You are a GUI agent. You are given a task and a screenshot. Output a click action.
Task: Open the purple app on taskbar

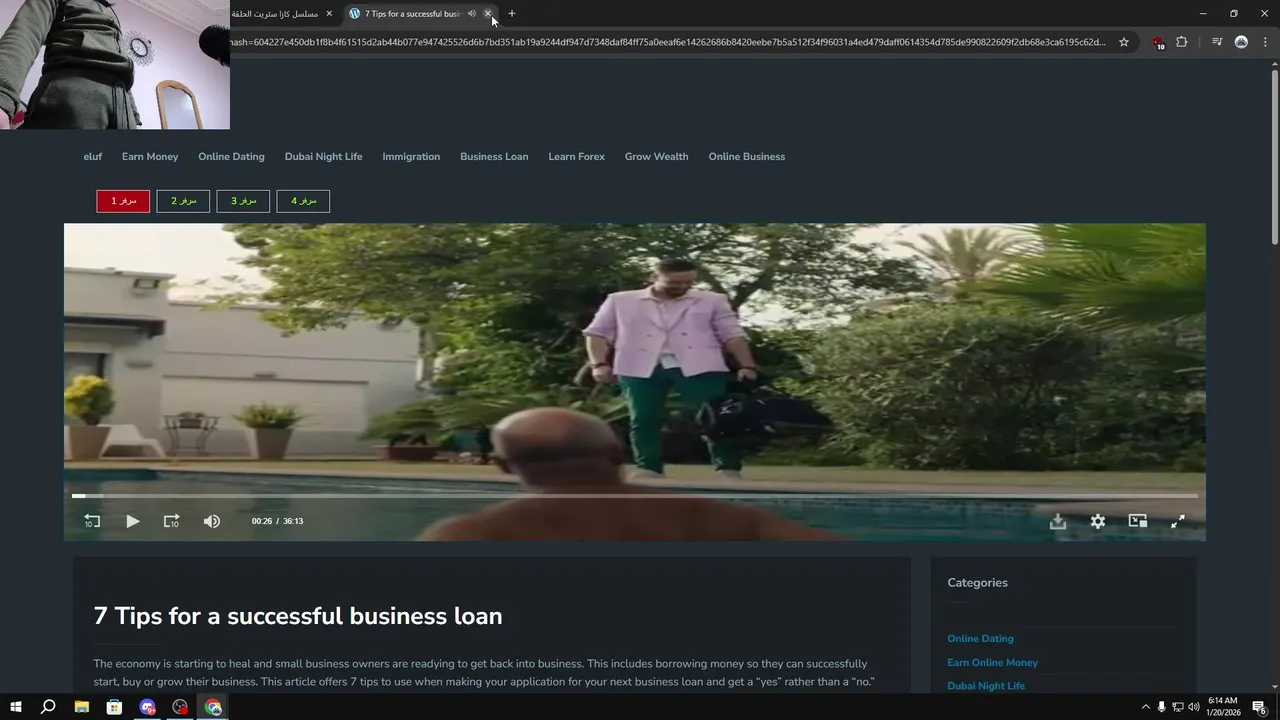(x=148, y=707)
